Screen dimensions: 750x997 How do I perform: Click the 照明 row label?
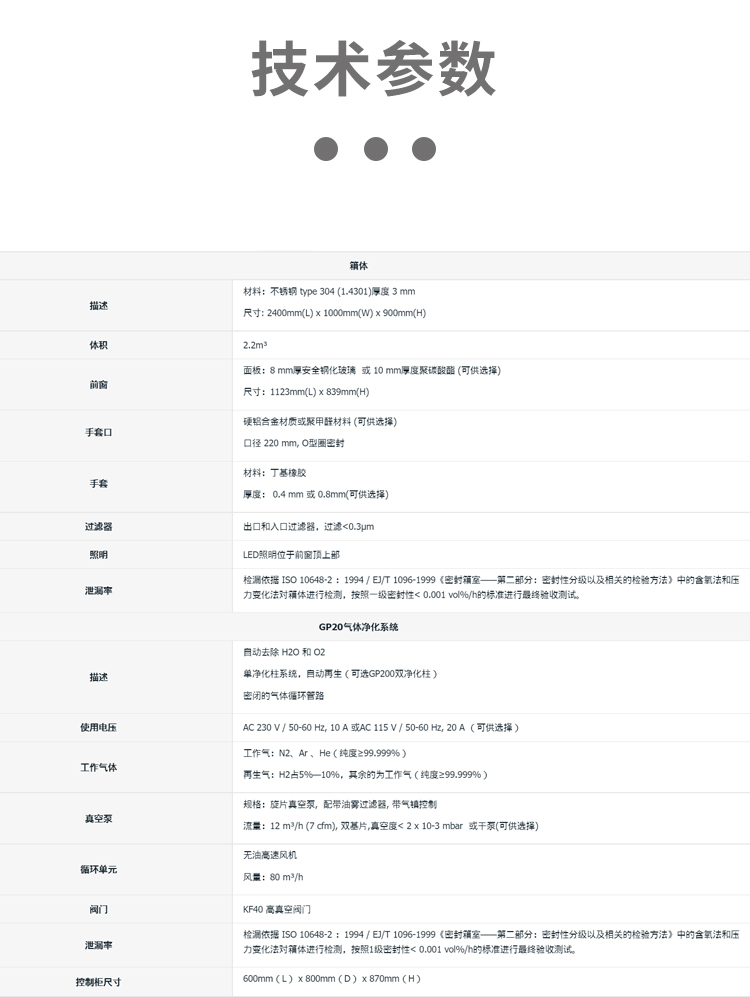98,554
